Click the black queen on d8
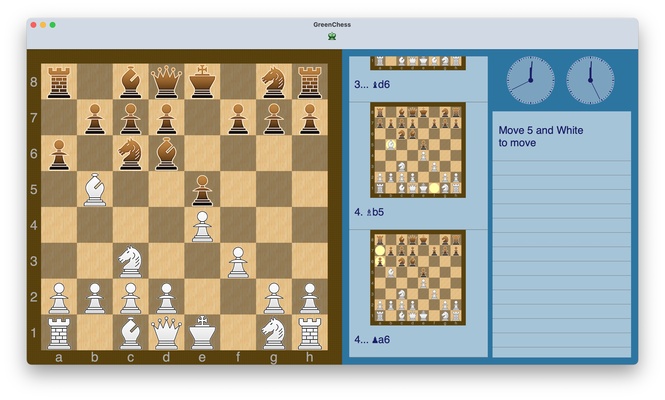Screen dimensions: 665x400 (x=166, y=81)
